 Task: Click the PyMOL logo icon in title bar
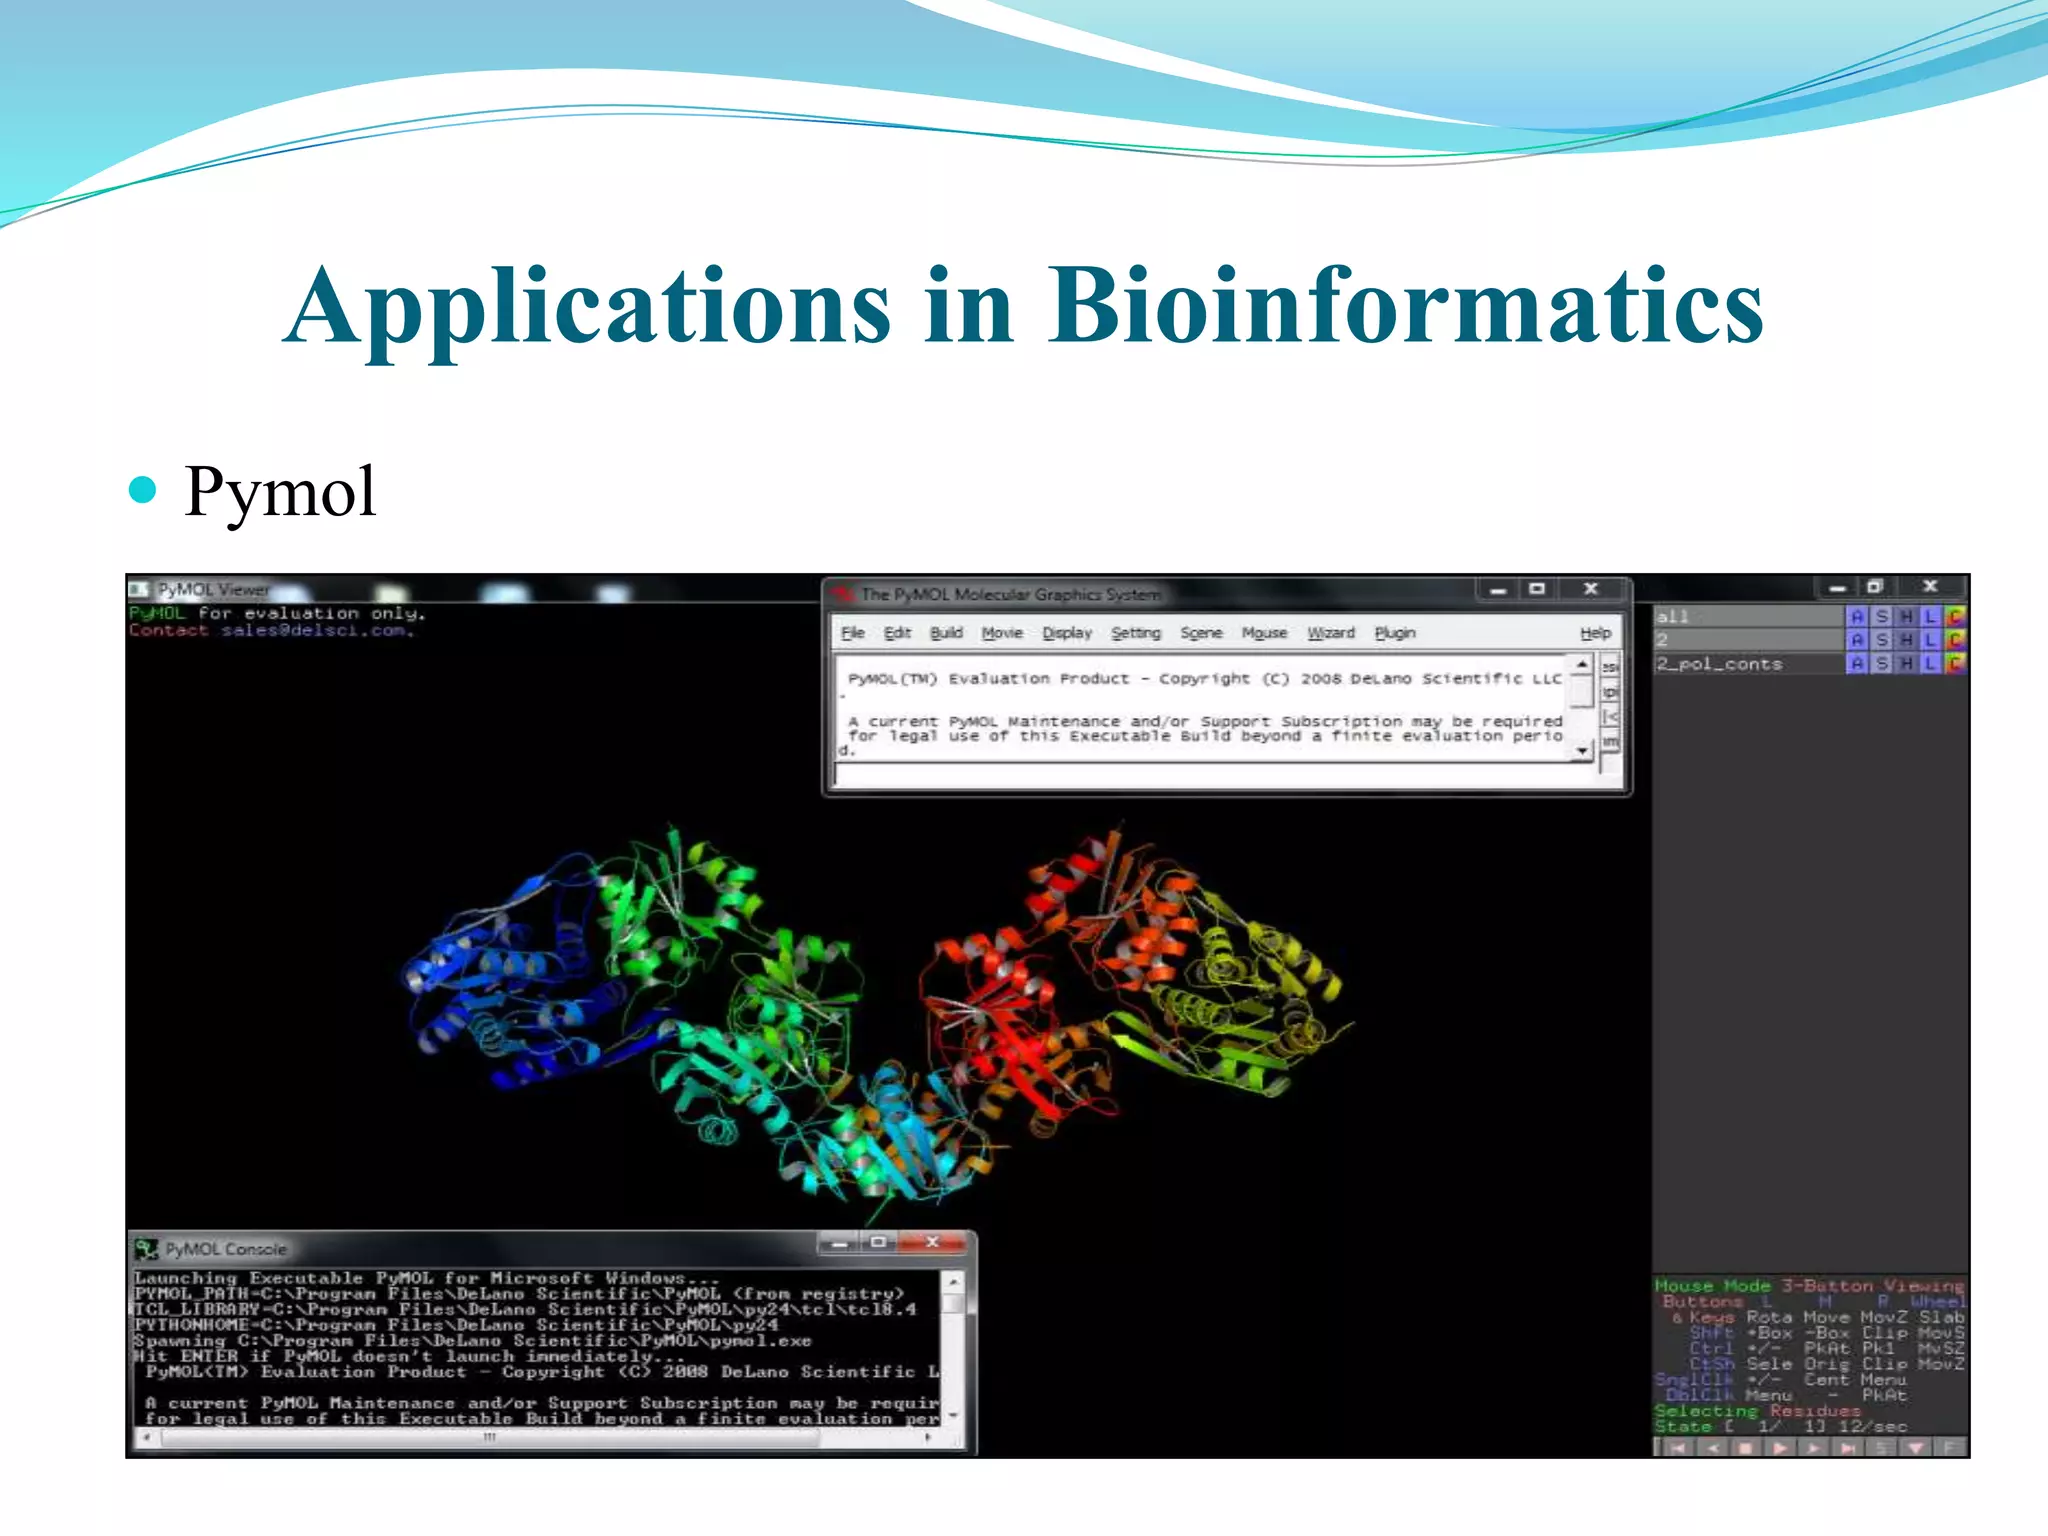click(843, 593)
